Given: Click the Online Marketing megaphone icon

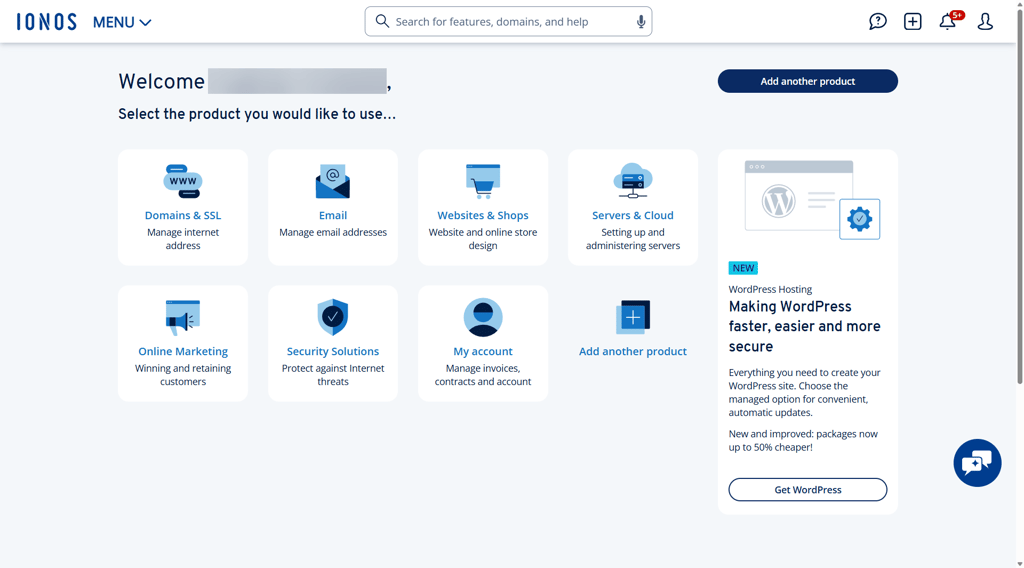Looking at the screenshot, I should click(x=183, y=317).
